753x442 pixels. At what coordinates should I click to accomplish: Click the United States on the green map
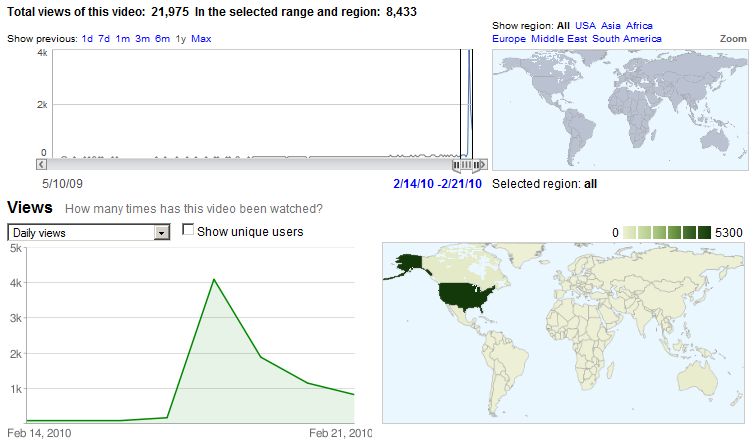(x=462, y=295)
